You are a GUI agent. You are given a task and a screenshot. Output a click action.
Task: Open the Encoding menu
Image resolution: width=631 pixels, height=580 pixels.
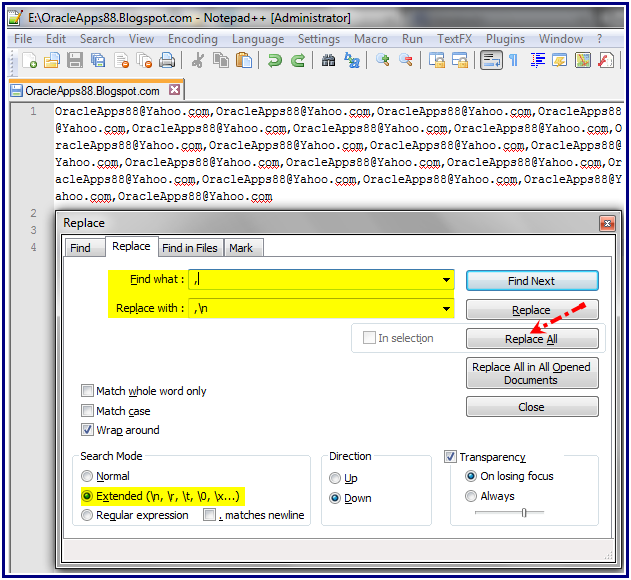pos(193,39)
